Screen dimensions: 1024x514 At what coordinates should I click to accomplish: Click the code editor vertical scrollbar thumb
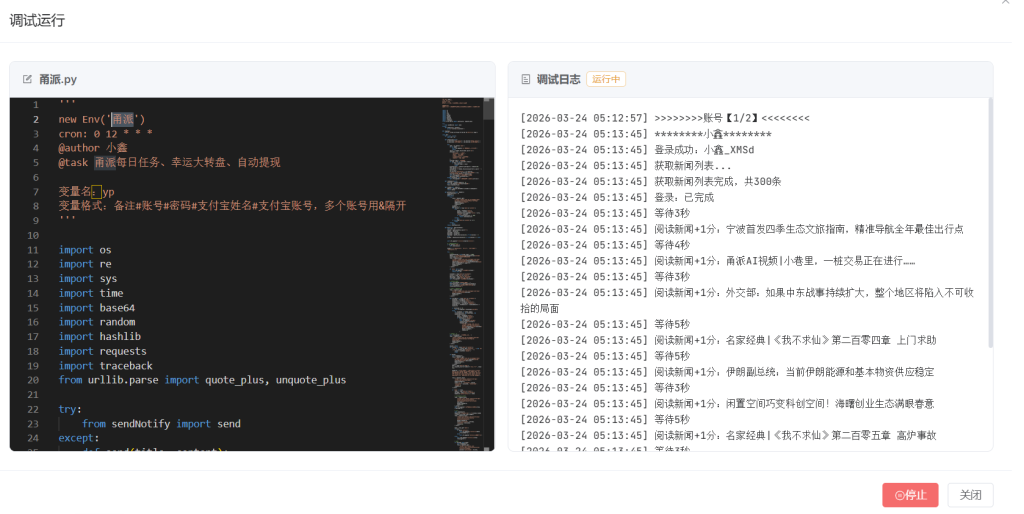(488, 109)
